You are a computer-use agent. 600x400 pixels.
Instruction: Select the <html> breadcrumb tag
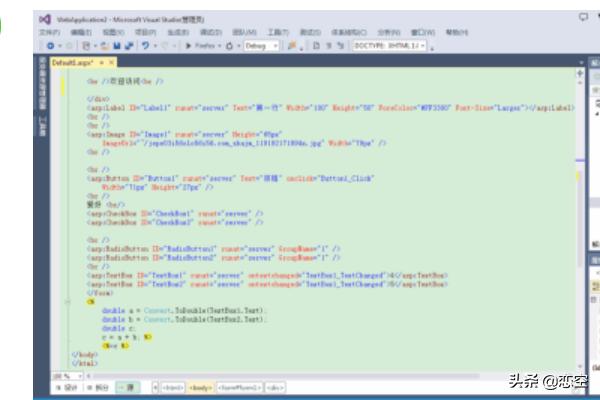[171, 386]
